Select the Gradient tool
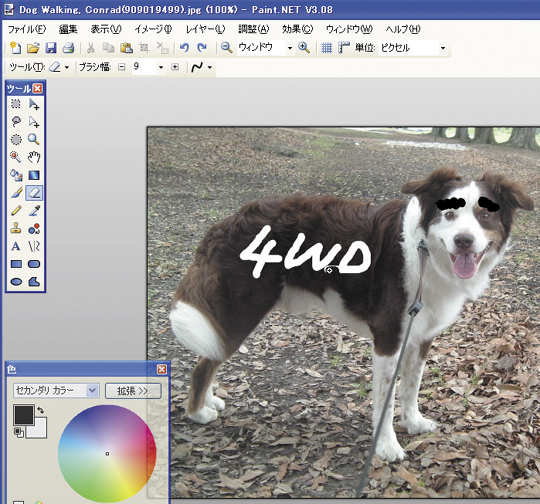Screen dimensions: 540x504 (34, 175)
